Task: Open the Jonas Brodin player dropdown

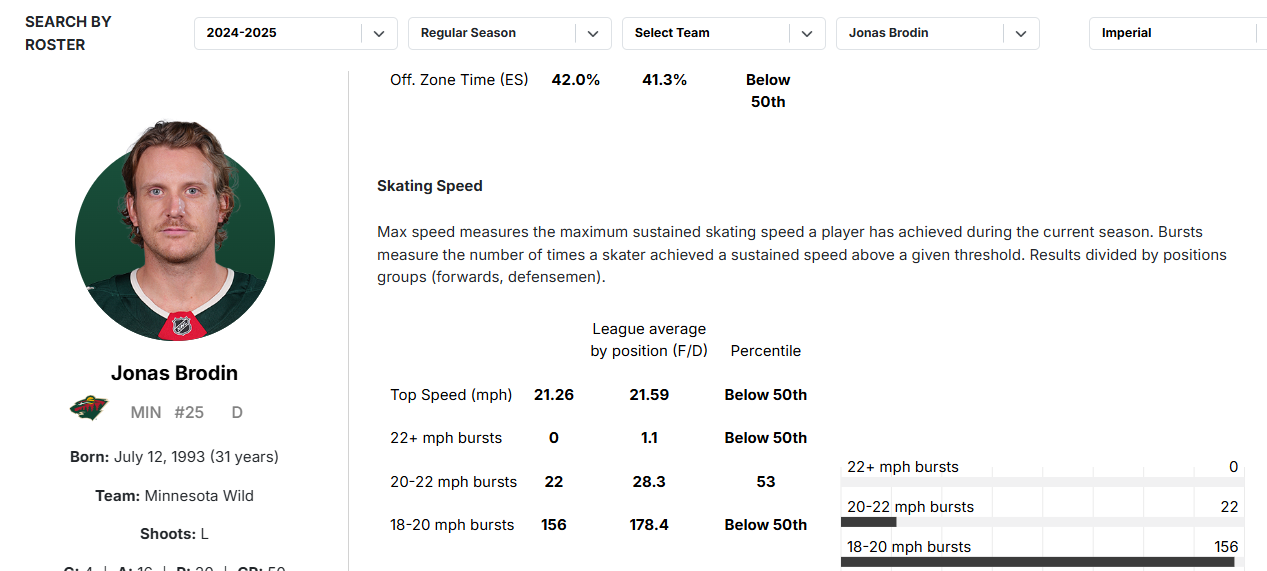Action: pyautogui.click(x=937, y=33)
